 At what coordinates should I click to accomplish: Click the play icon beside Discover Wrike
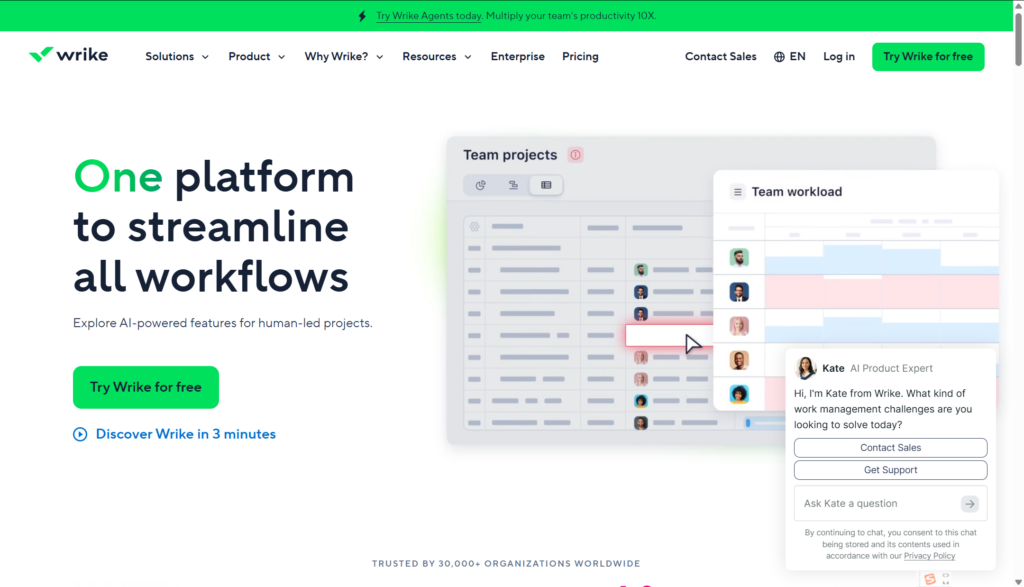click(x=80, y=434)
